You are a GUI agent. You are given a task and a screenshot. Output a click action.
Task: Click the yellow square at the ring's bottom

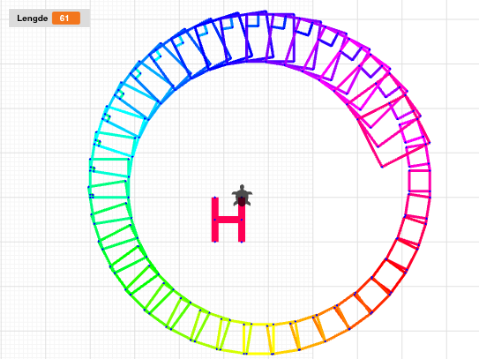tap(258, 338)
